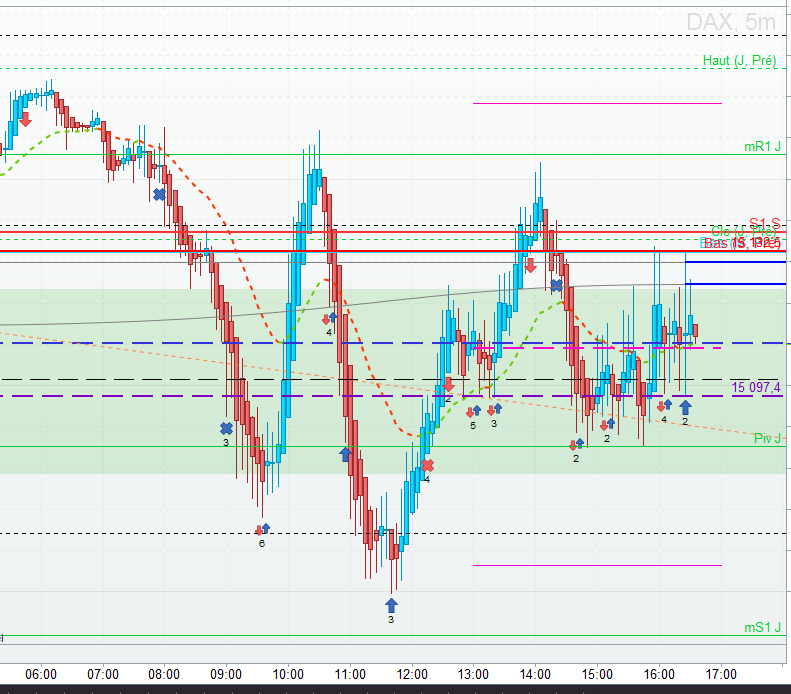Click the 15 097,4 price label
Screen dimensions: 791x694
(x=756, y=387)
